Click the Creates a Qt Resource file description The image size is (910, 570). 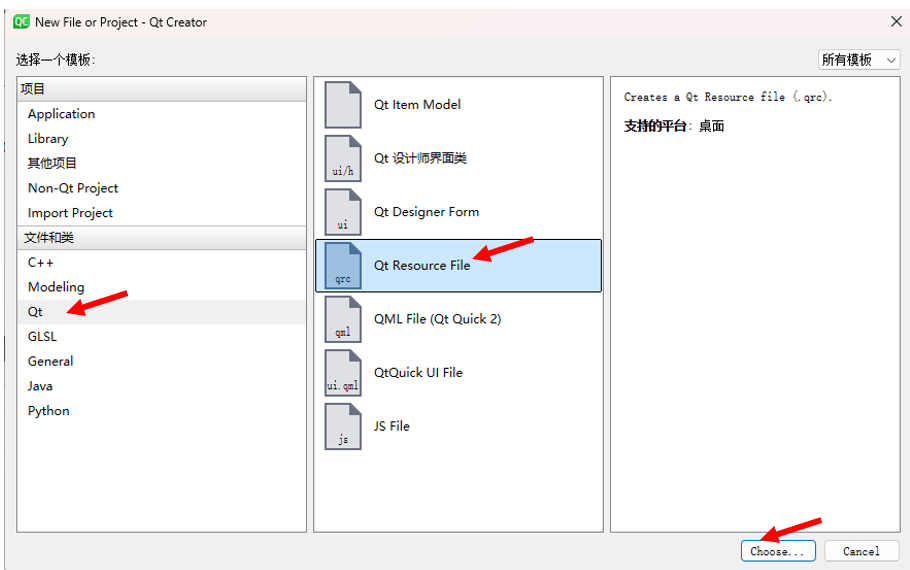(728, 97)
